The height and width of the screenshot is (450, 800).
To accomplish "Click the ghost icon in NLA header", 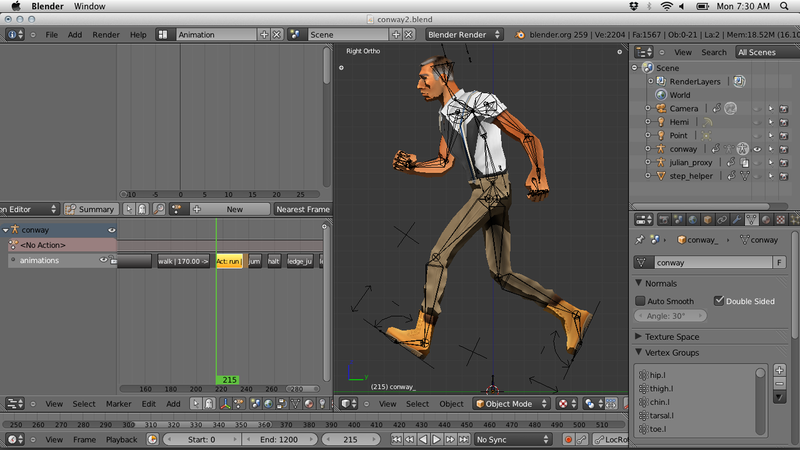I will click(209, 404).
